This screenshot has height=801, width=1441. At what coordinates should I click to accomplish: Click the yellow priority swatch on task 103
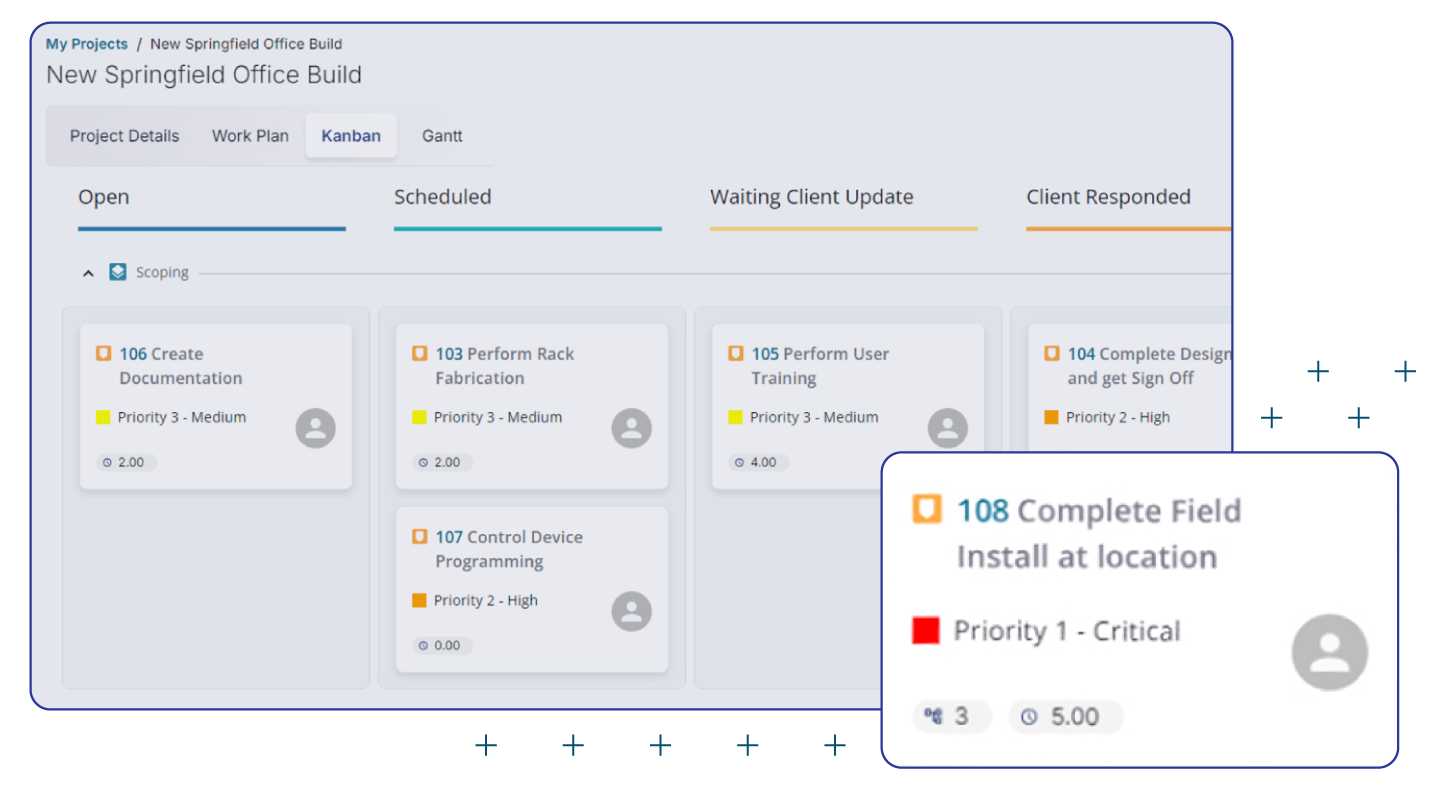[x=419, y=417]
